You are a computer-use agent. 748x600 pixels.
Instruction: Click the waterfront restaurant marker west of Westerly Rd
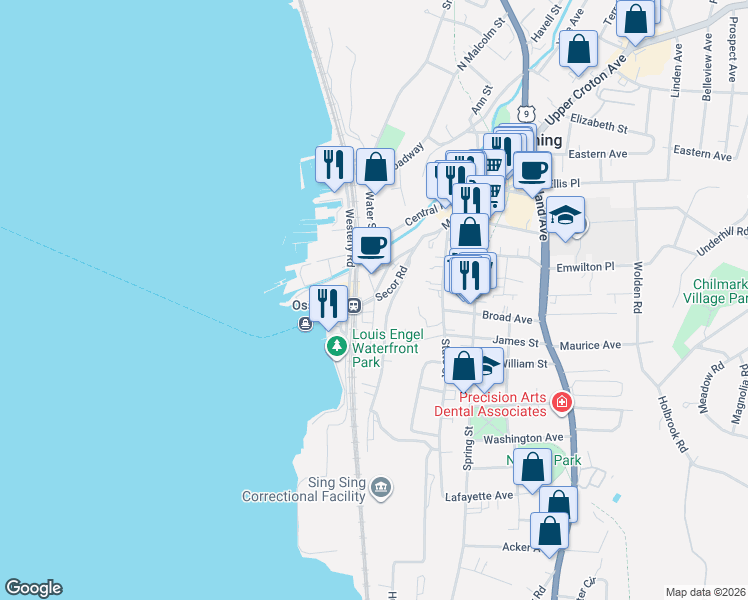[334, 165]
